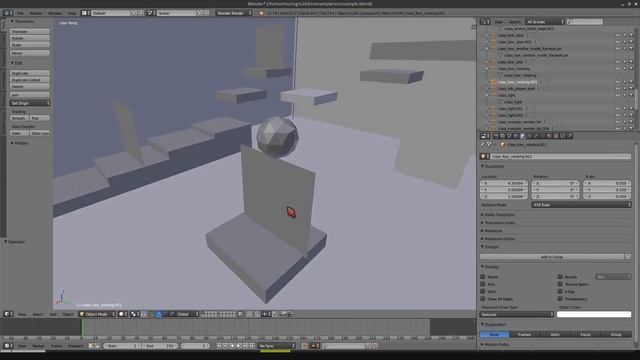Click the Properties editor type icon

(x=484, y=136)
